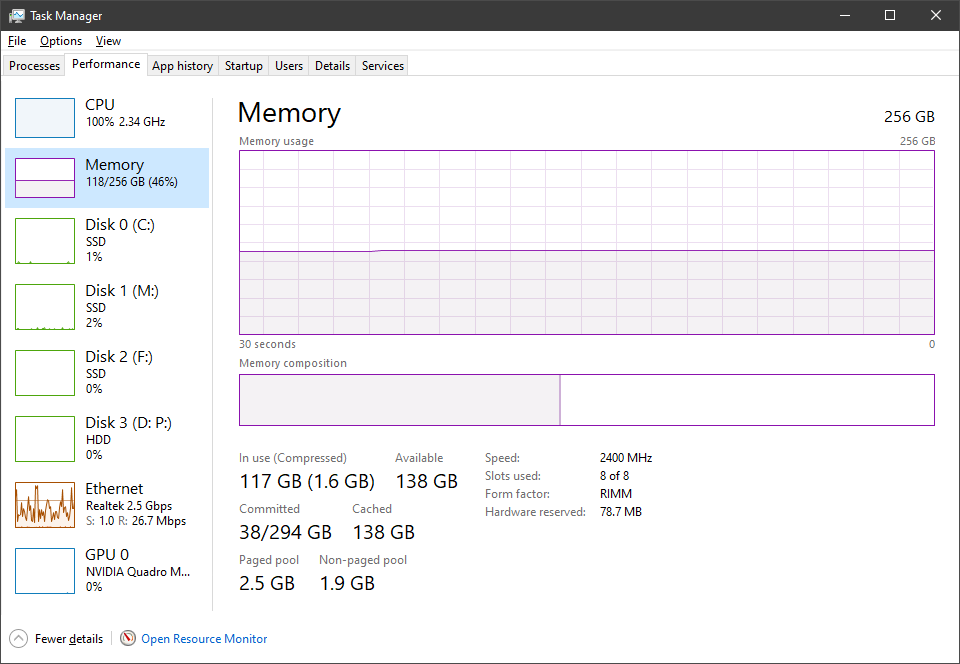Viewport: 960px width, 664px height.
Task: Click the Committed value 38/294 GB
Action: (285, 532)
